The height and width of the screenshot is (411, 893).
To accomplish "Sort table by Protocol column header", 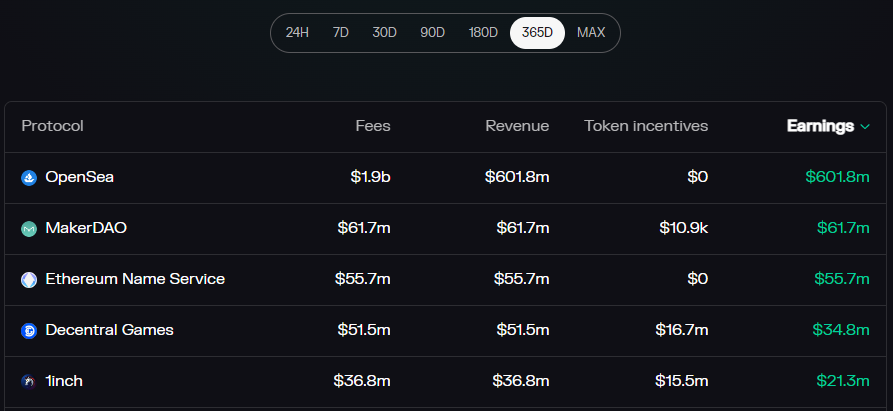I will coord(52,126).
